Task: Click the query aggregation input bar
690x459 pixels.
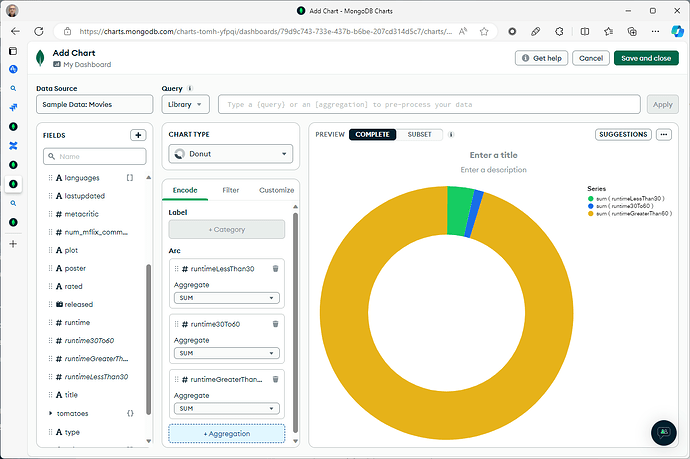Action: tap(429, 104)
